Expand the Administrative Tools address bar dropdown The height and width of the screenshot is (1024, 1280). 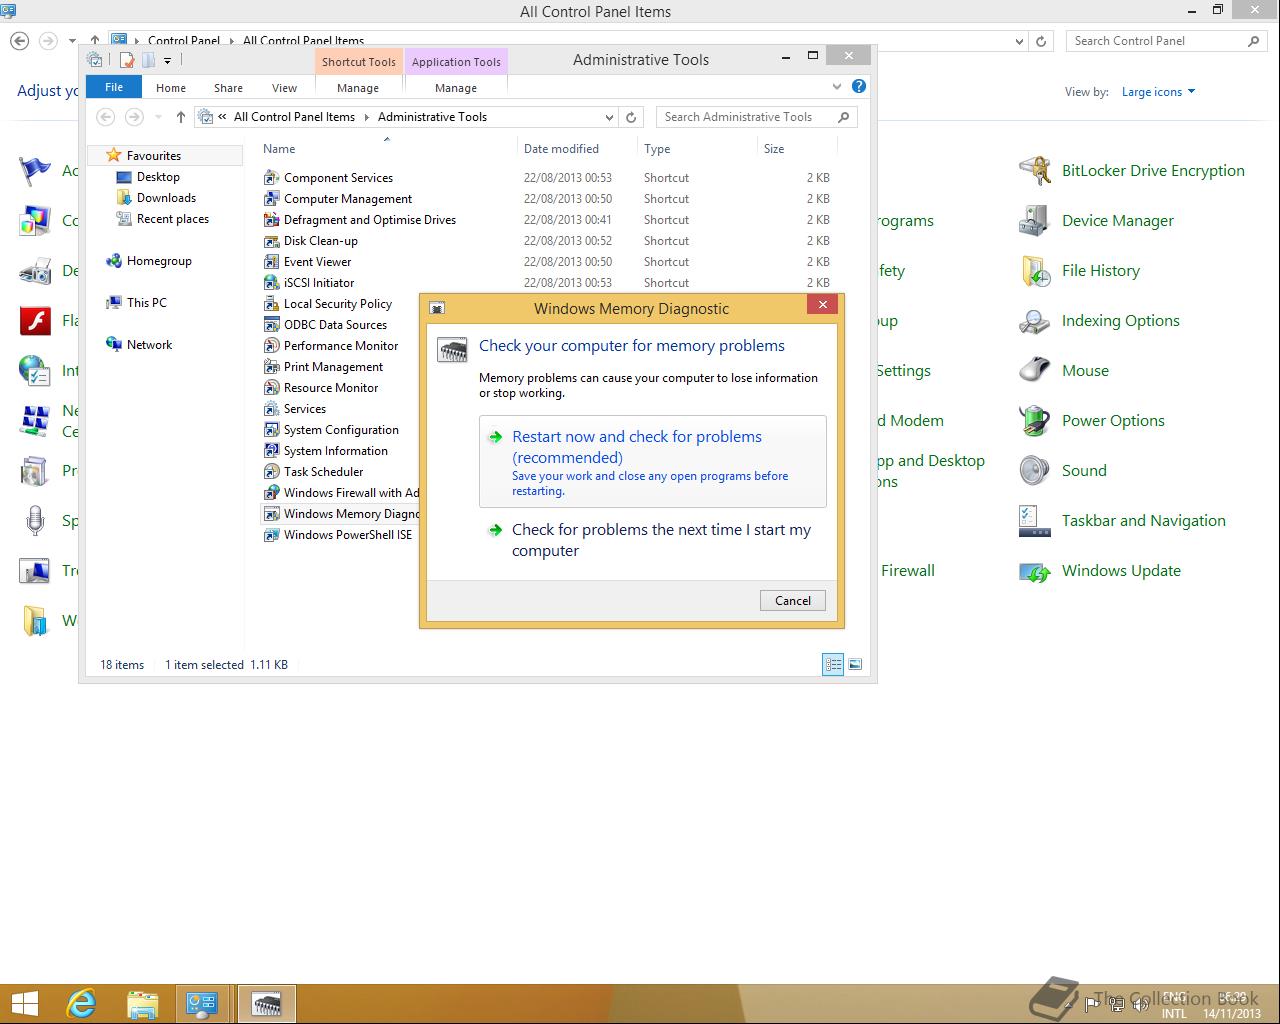608,117
